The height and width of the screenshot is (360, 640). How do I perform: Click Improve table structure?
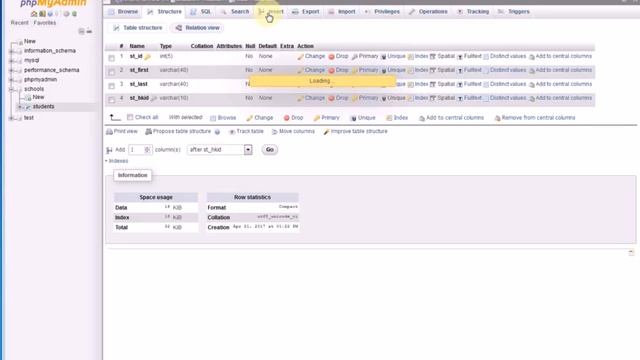[x=355, y=131]
